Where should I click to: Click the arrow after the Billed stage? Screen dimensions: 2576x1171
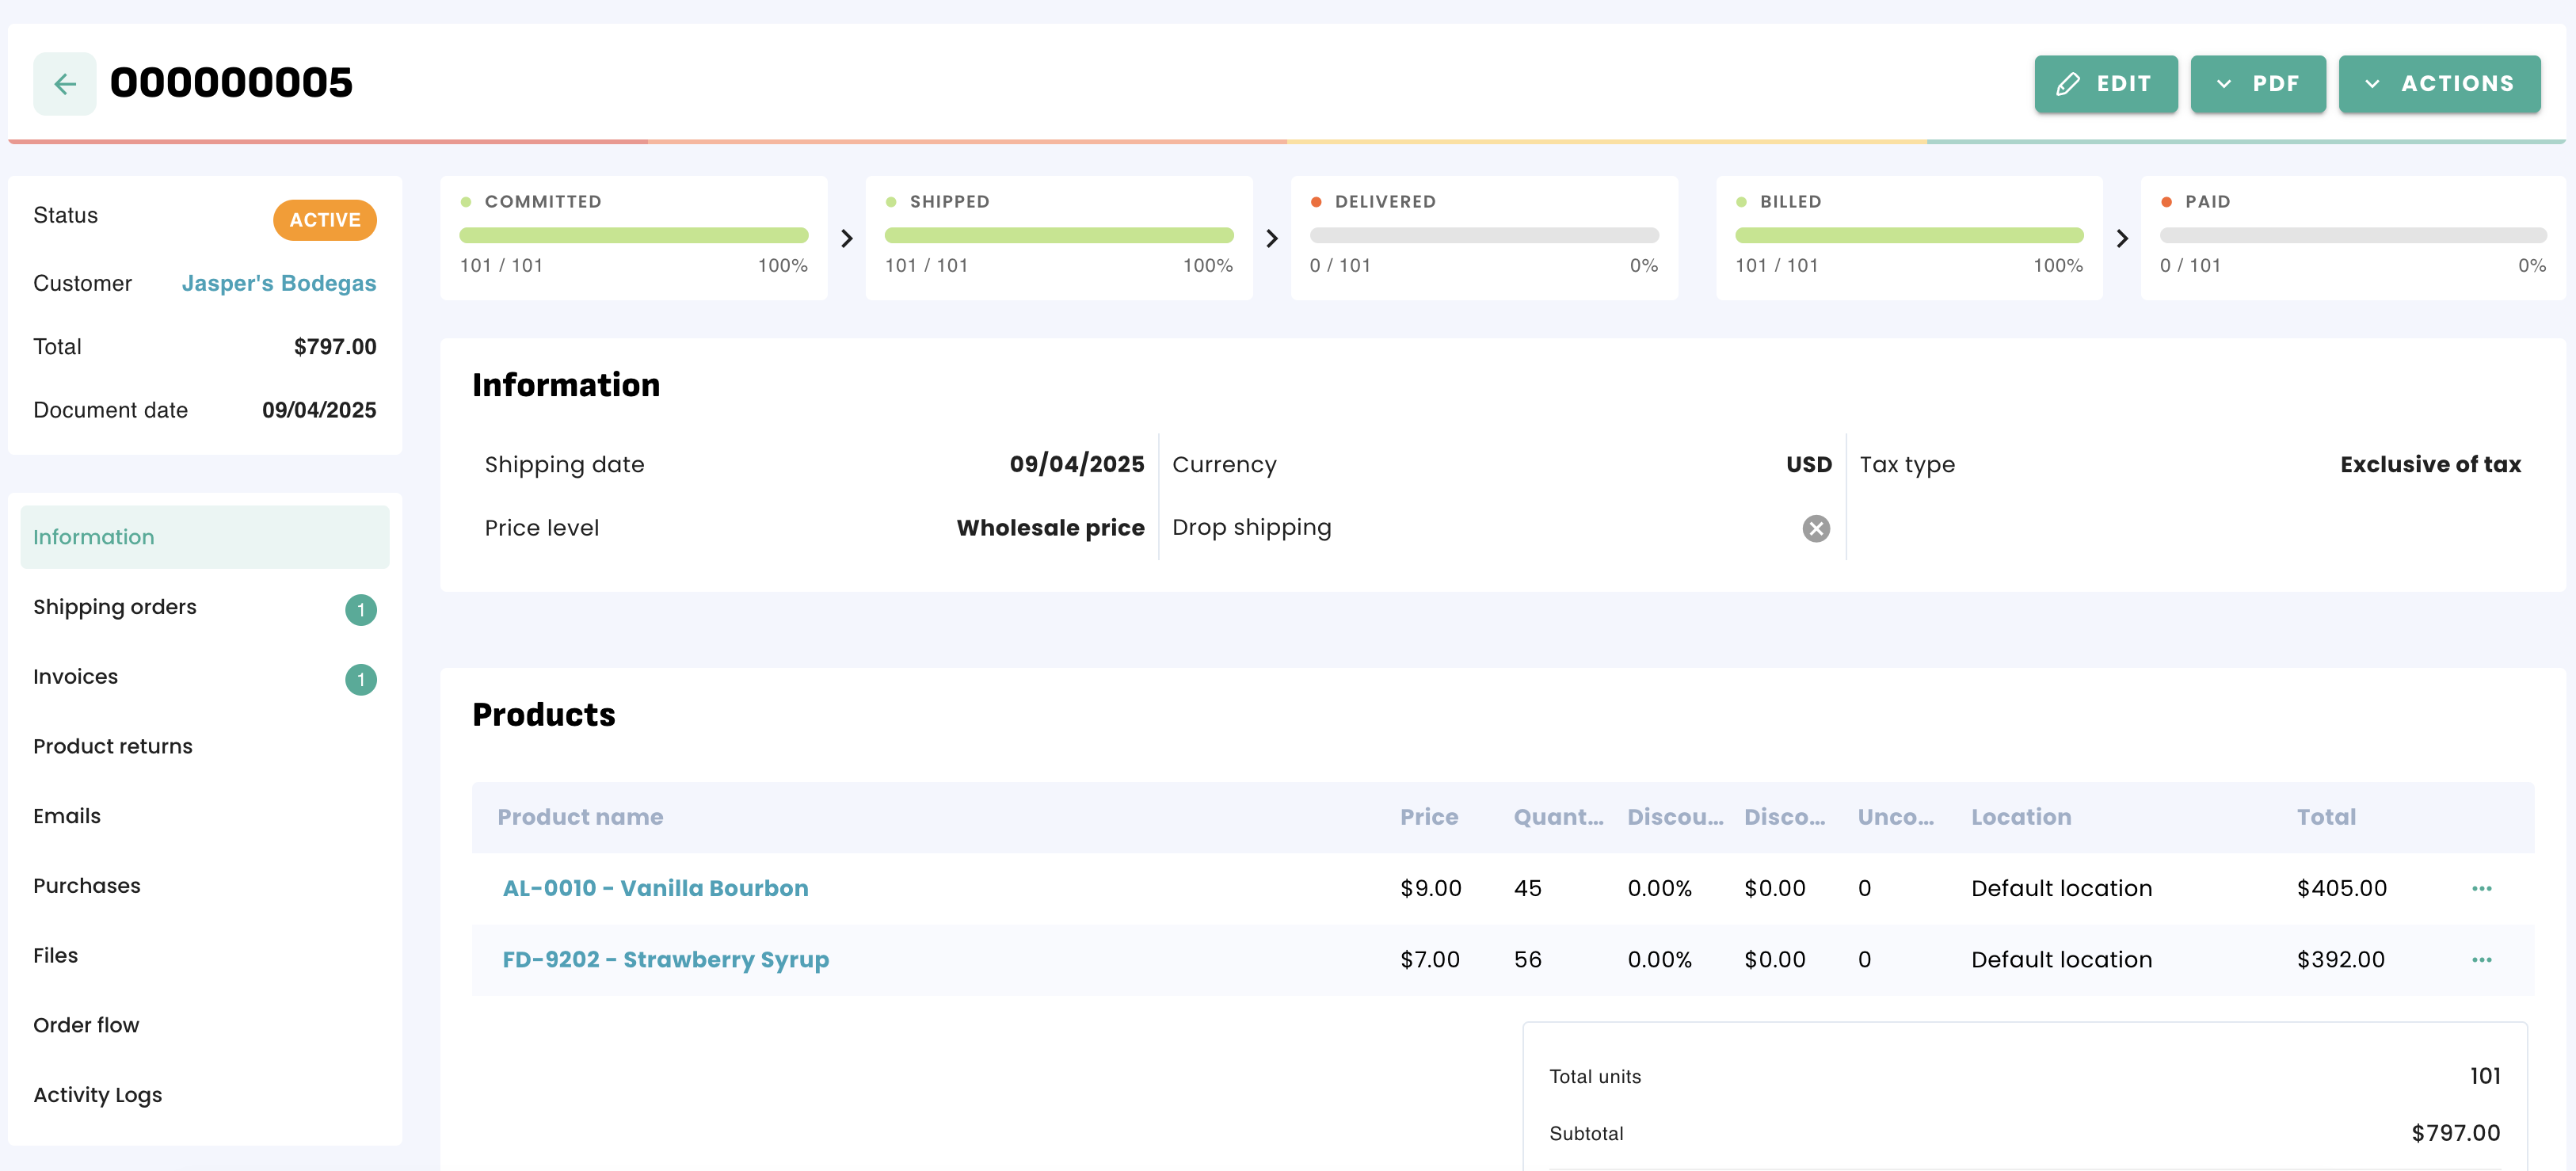pos(2121,238)
